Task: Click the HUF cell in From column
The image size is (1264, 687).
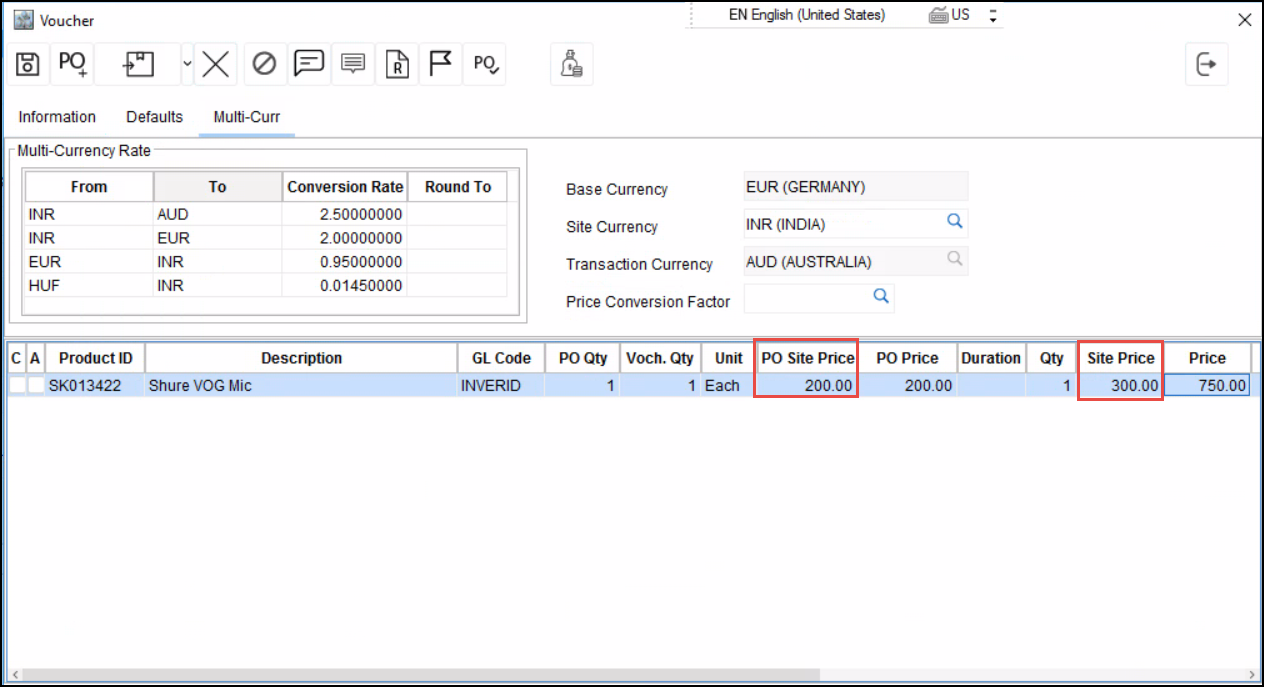Action: (89, 286)
